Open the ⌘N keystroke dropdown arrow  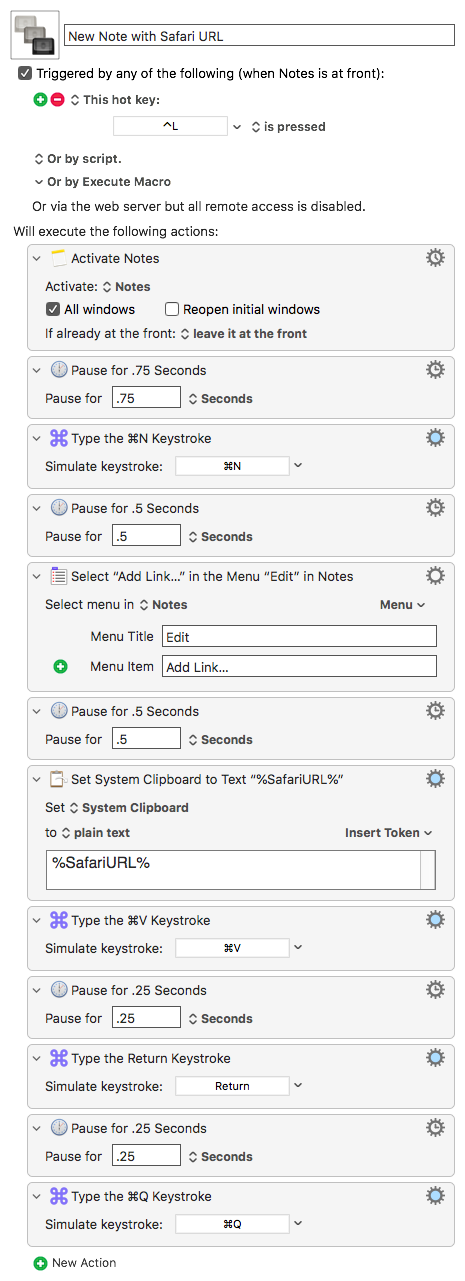(x=297, y=466)
